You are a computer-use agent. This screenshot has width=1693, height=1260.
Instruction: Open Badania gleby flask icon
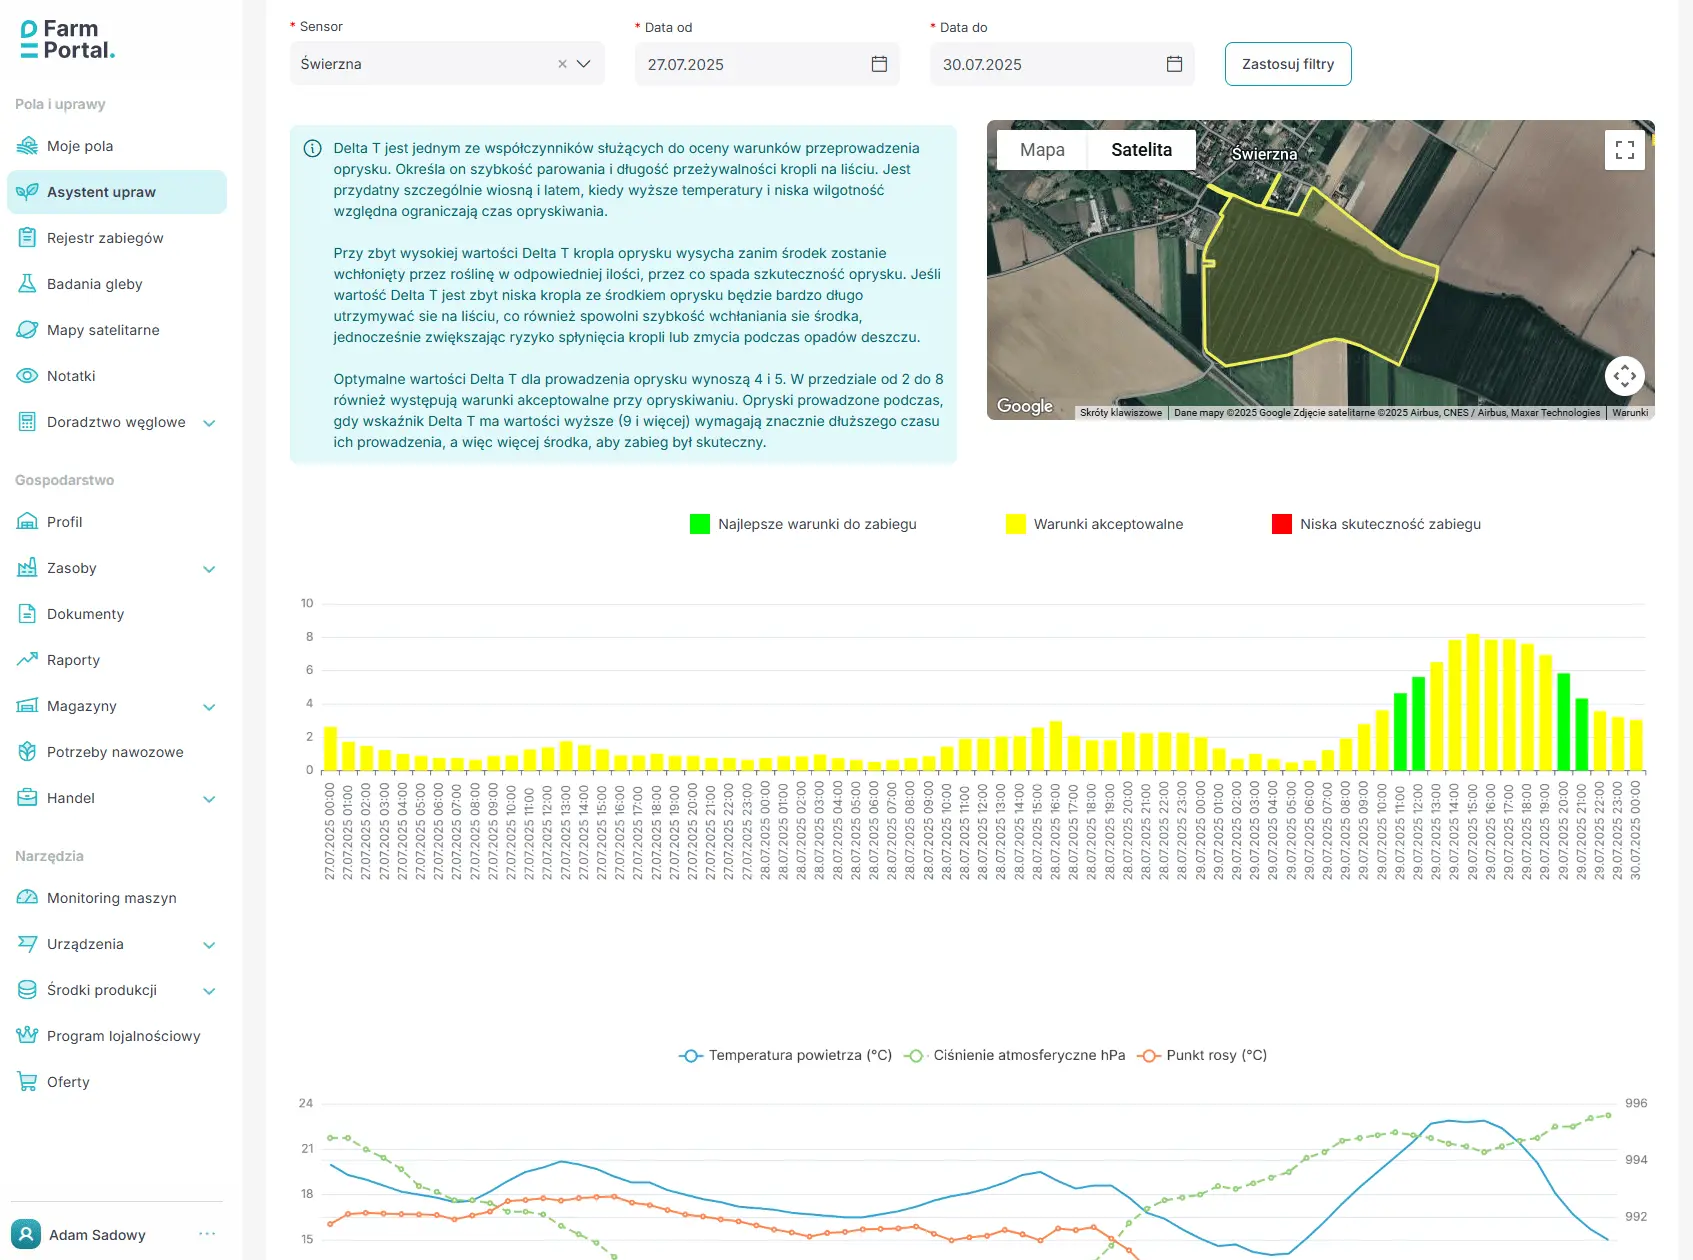pos(27,284)
